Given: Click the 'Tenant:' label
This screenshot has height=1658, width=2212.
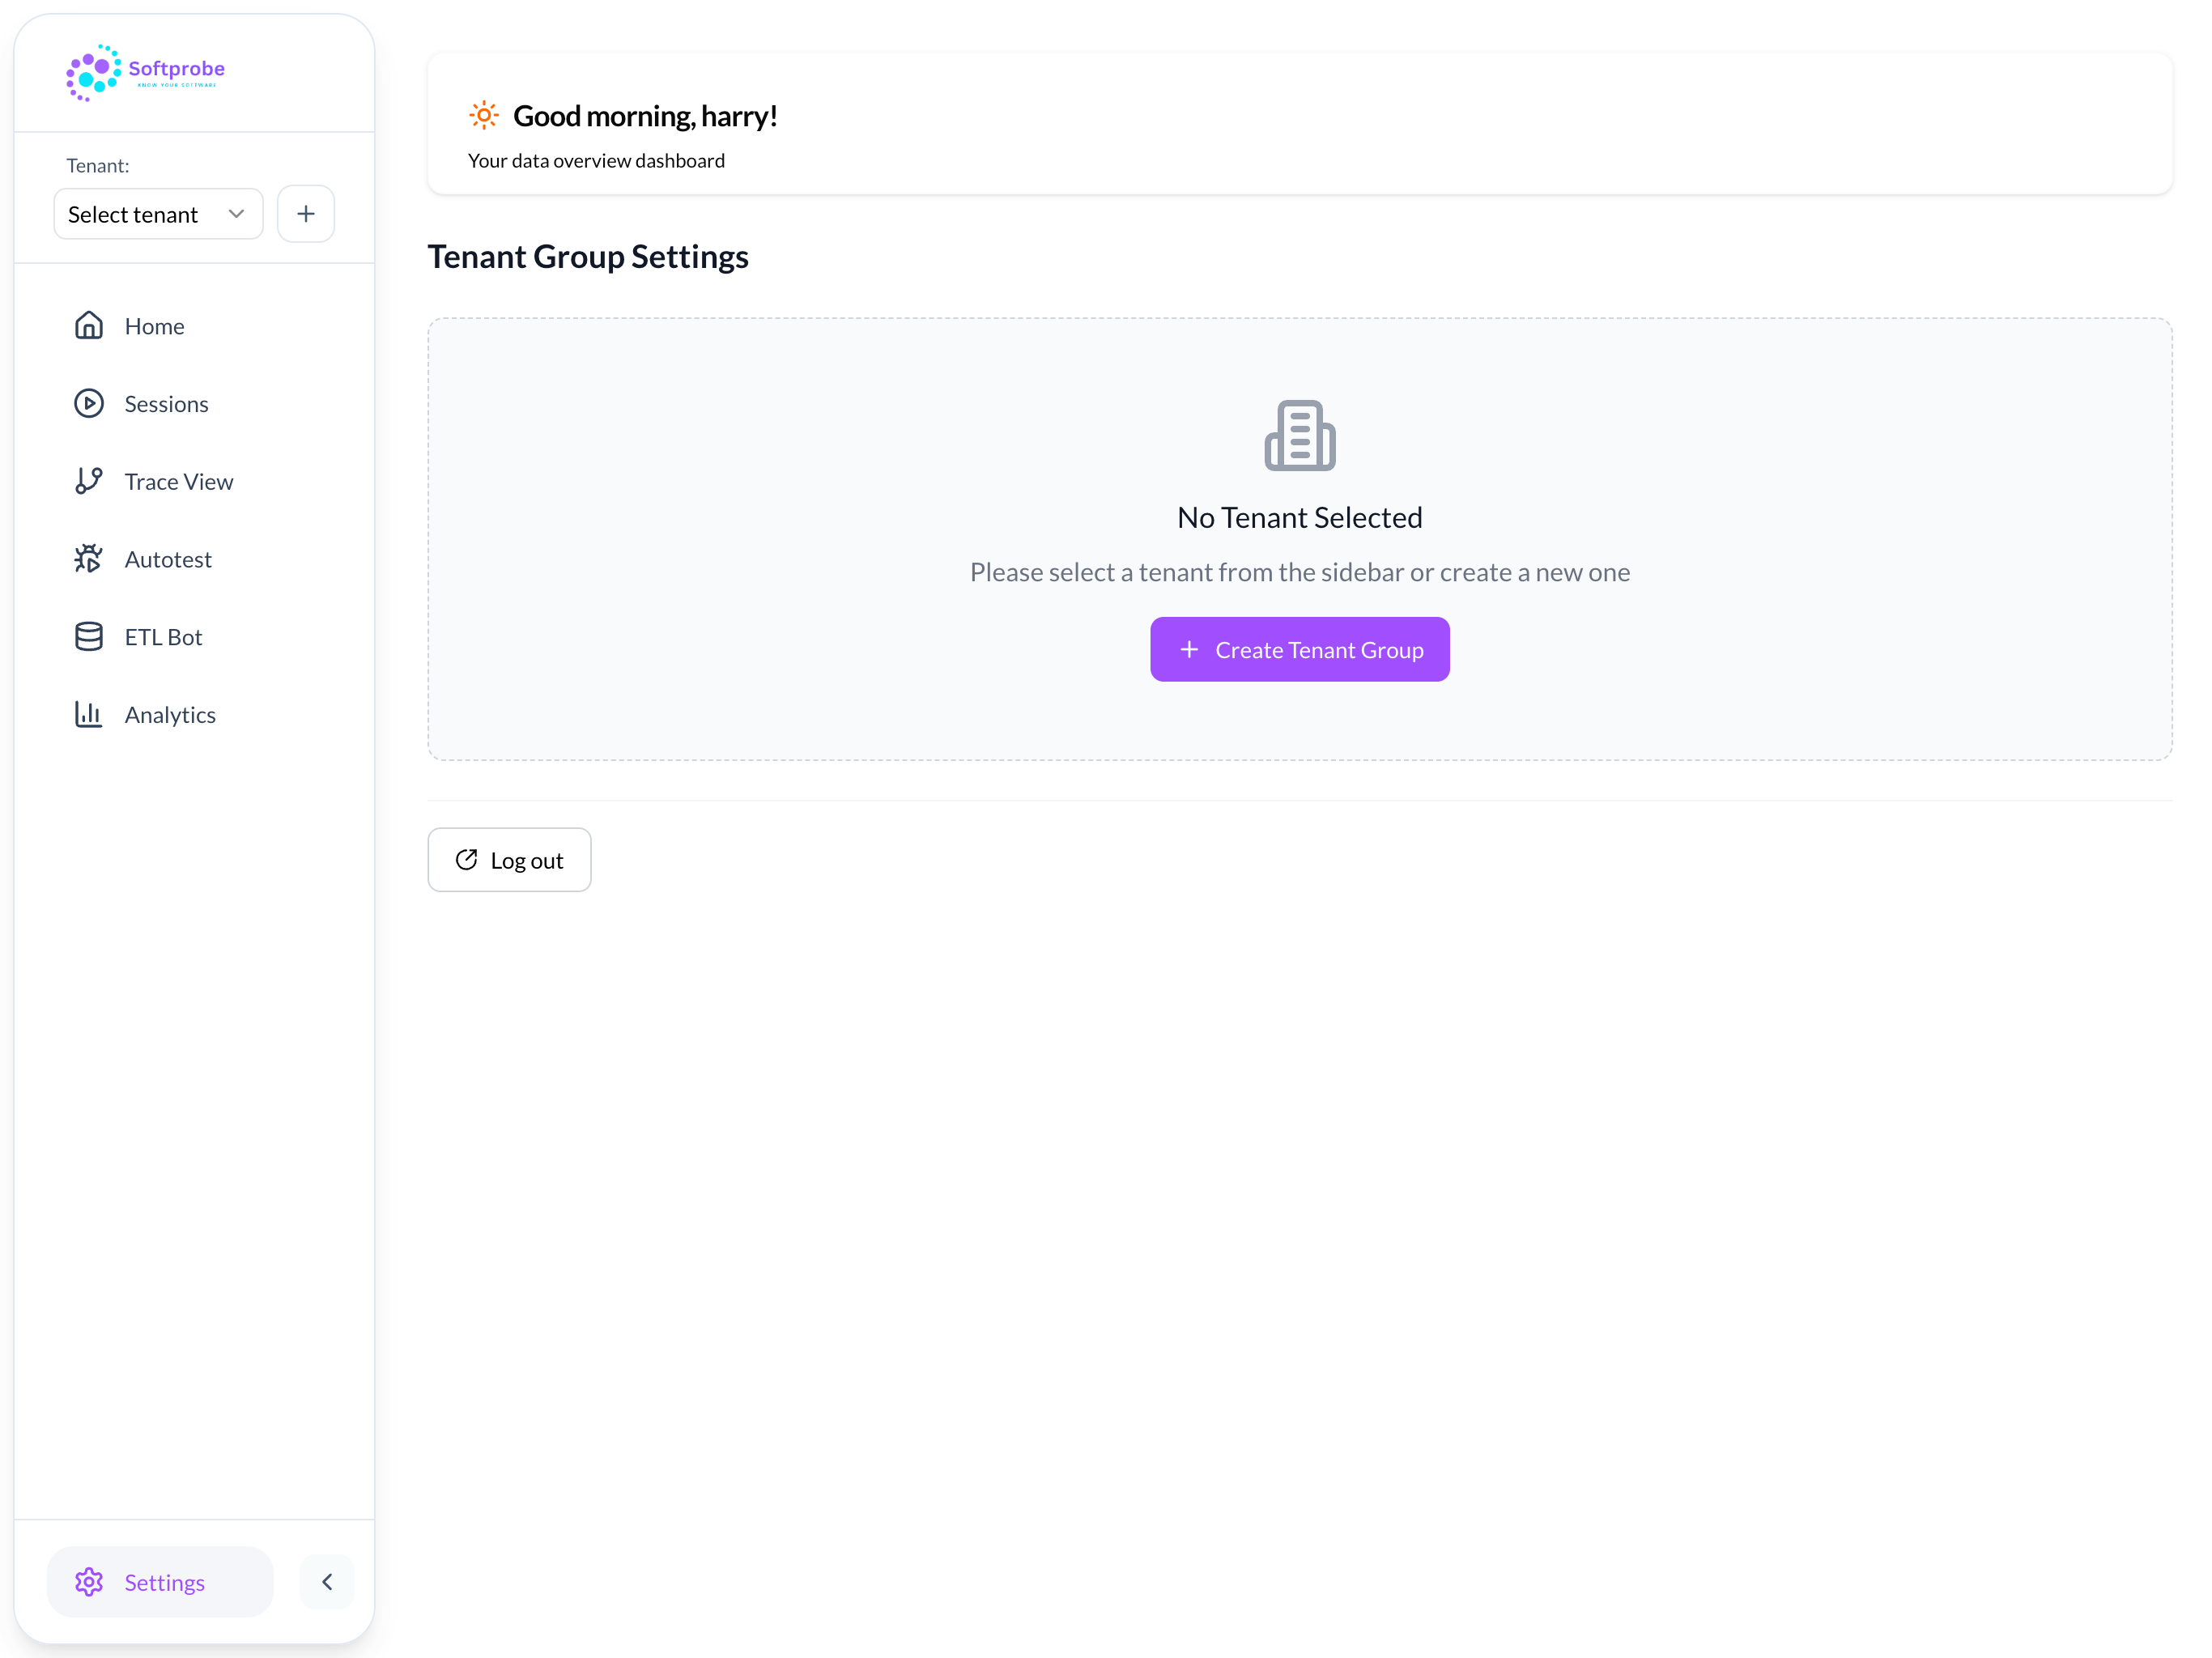Looking at the screenshot, I should [x=98, y=166].
